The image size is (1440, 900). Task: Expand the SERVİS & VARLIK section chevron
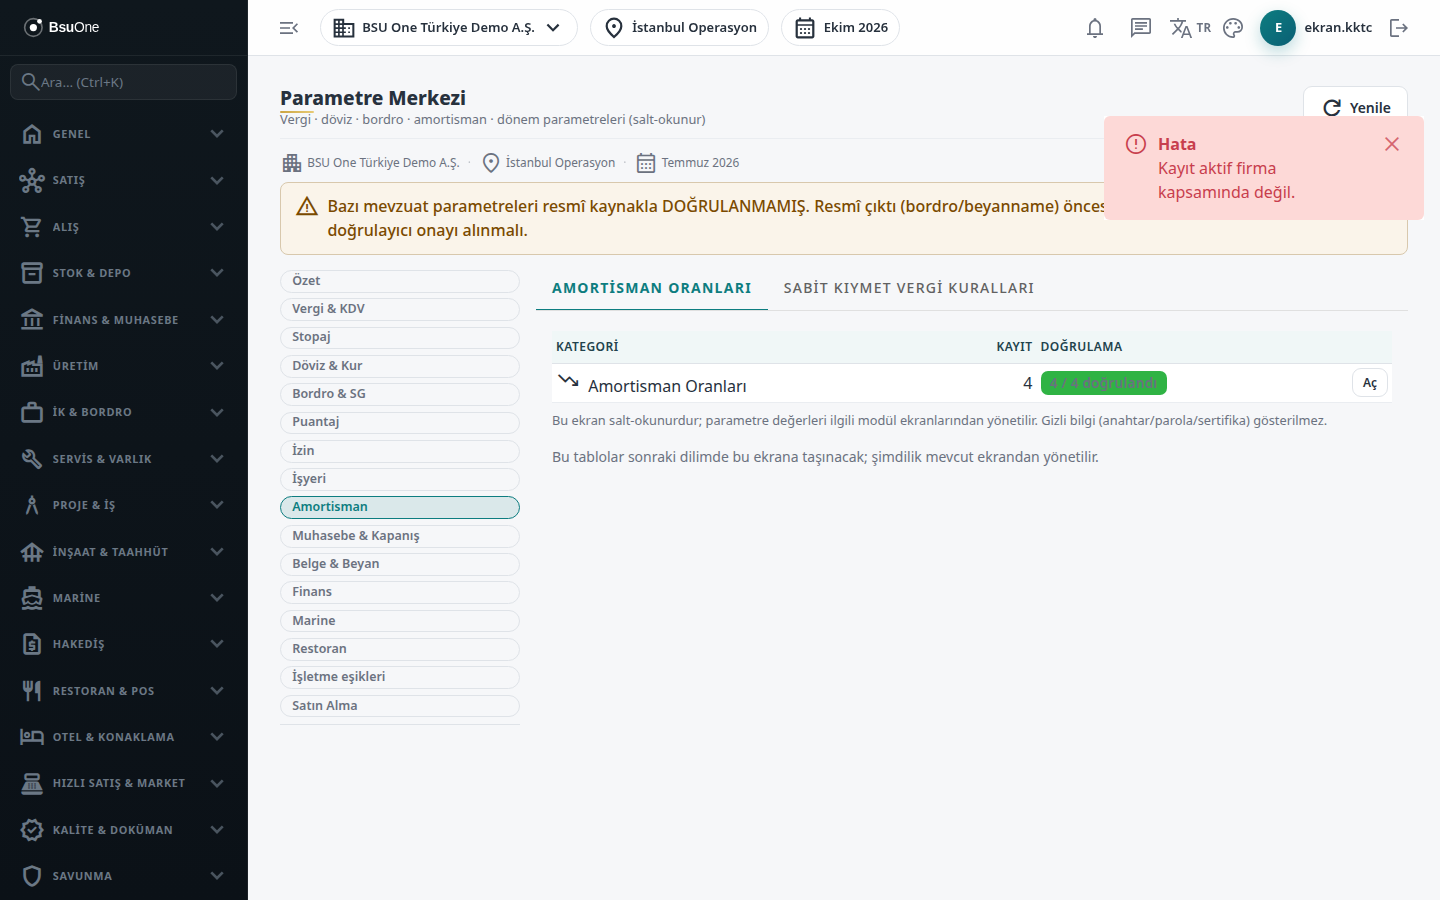tap(217, 459)
